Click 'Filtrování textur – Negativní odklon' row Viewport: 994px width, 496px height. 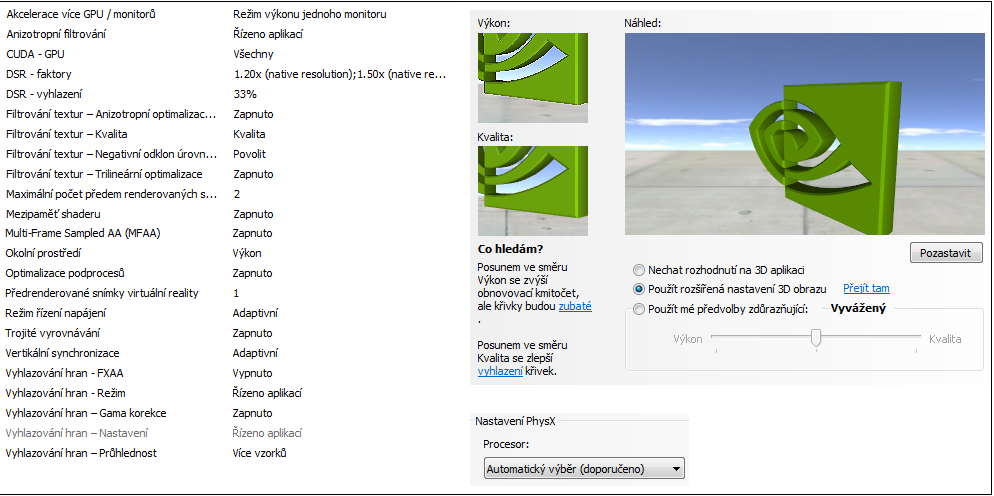(228, 154)
